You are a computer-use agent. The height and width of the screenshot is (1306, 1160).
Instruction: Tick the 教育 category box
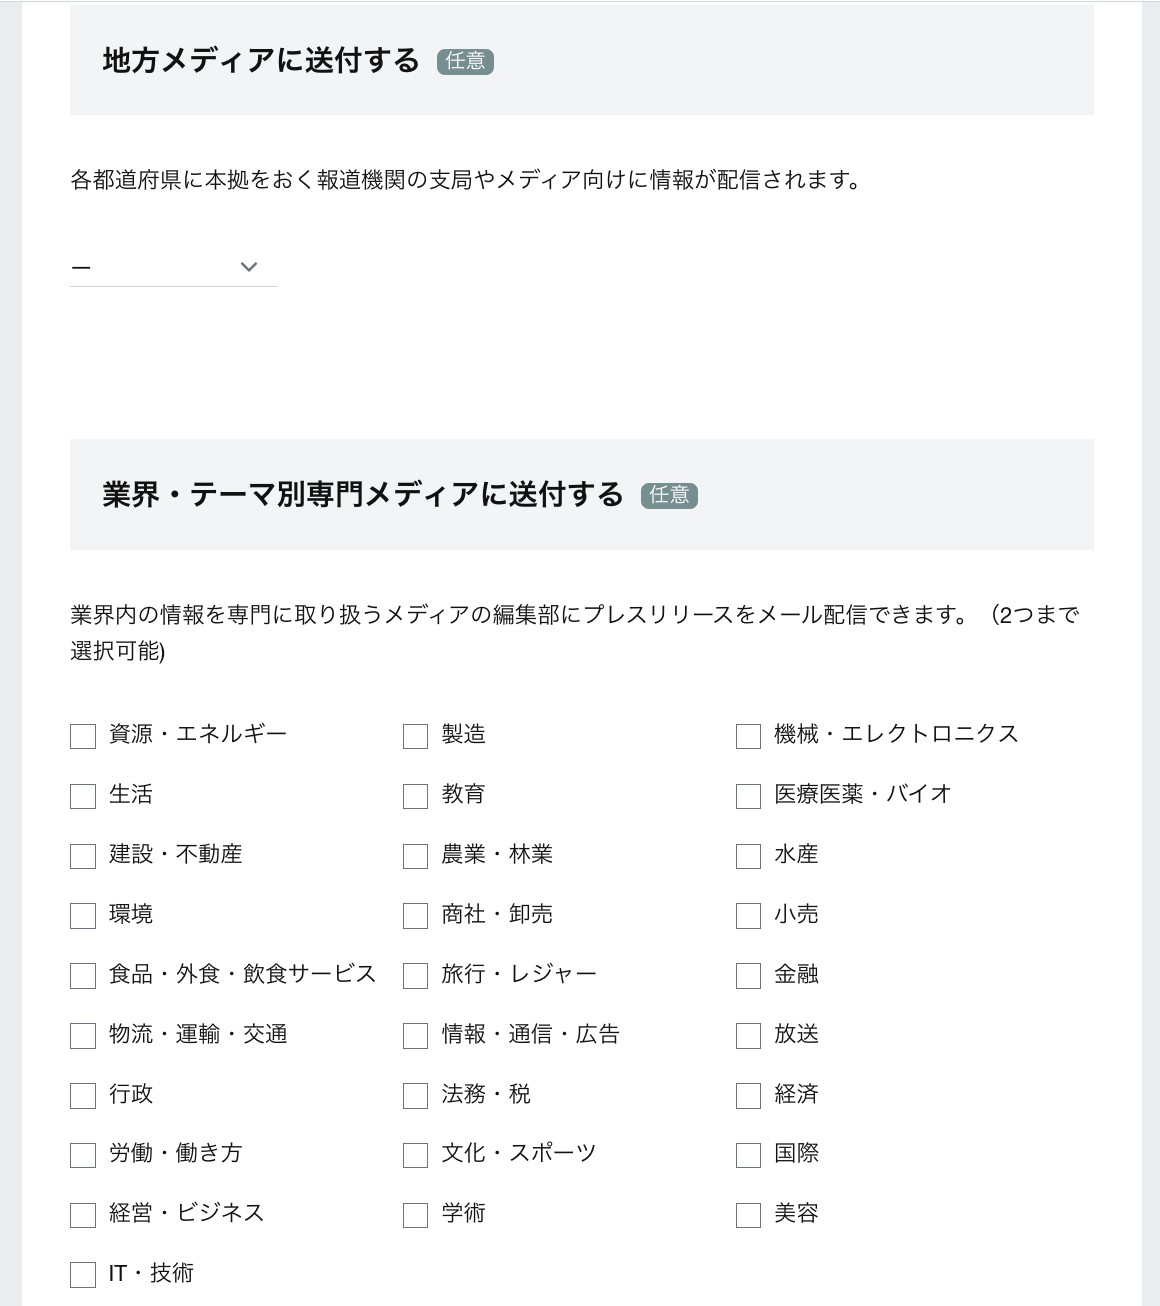(414, 796)
